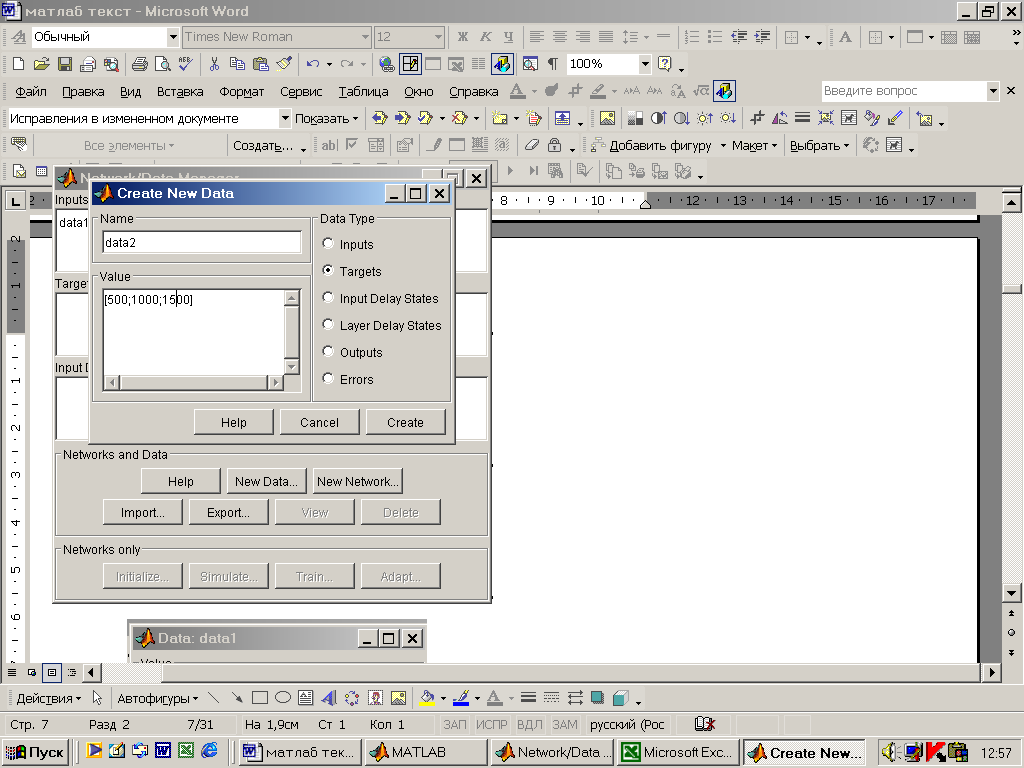Image resolution: width=1024 pixels, height=768 pixels.
Task: Click the Undo arrow icon
Action: tap(313, 64)
